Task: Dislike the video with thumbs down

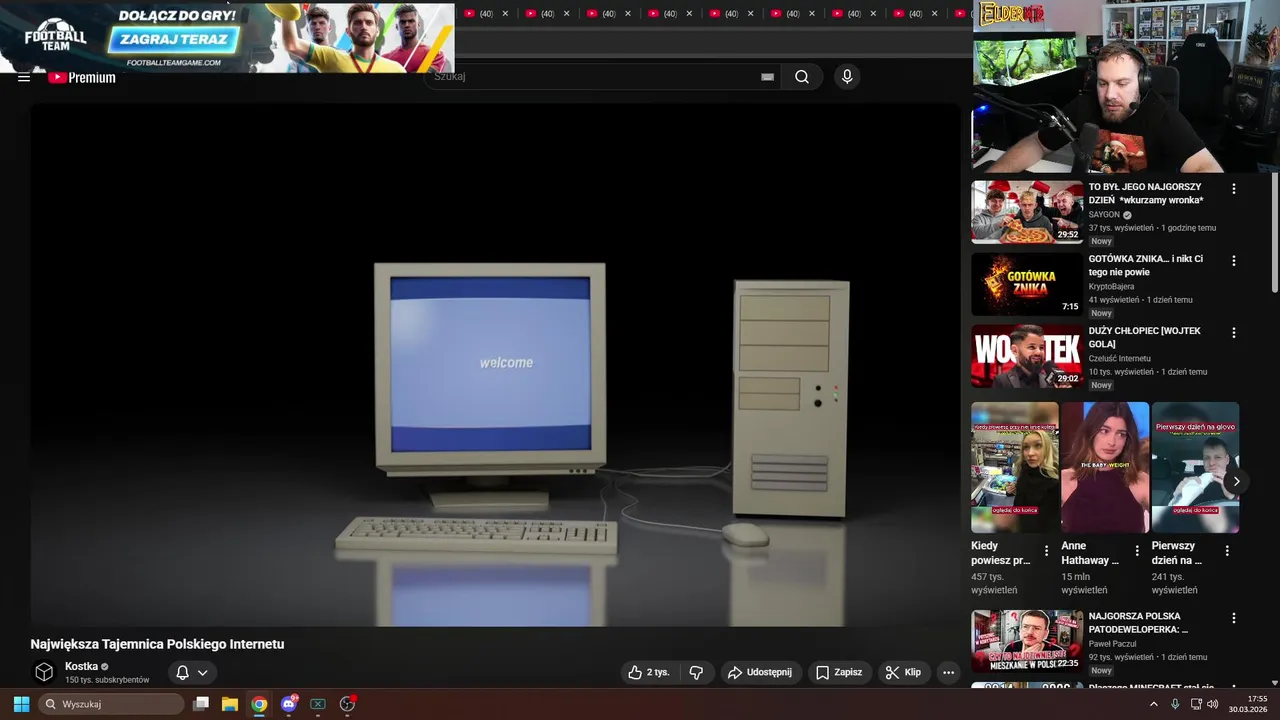Action: coord(697,673)
